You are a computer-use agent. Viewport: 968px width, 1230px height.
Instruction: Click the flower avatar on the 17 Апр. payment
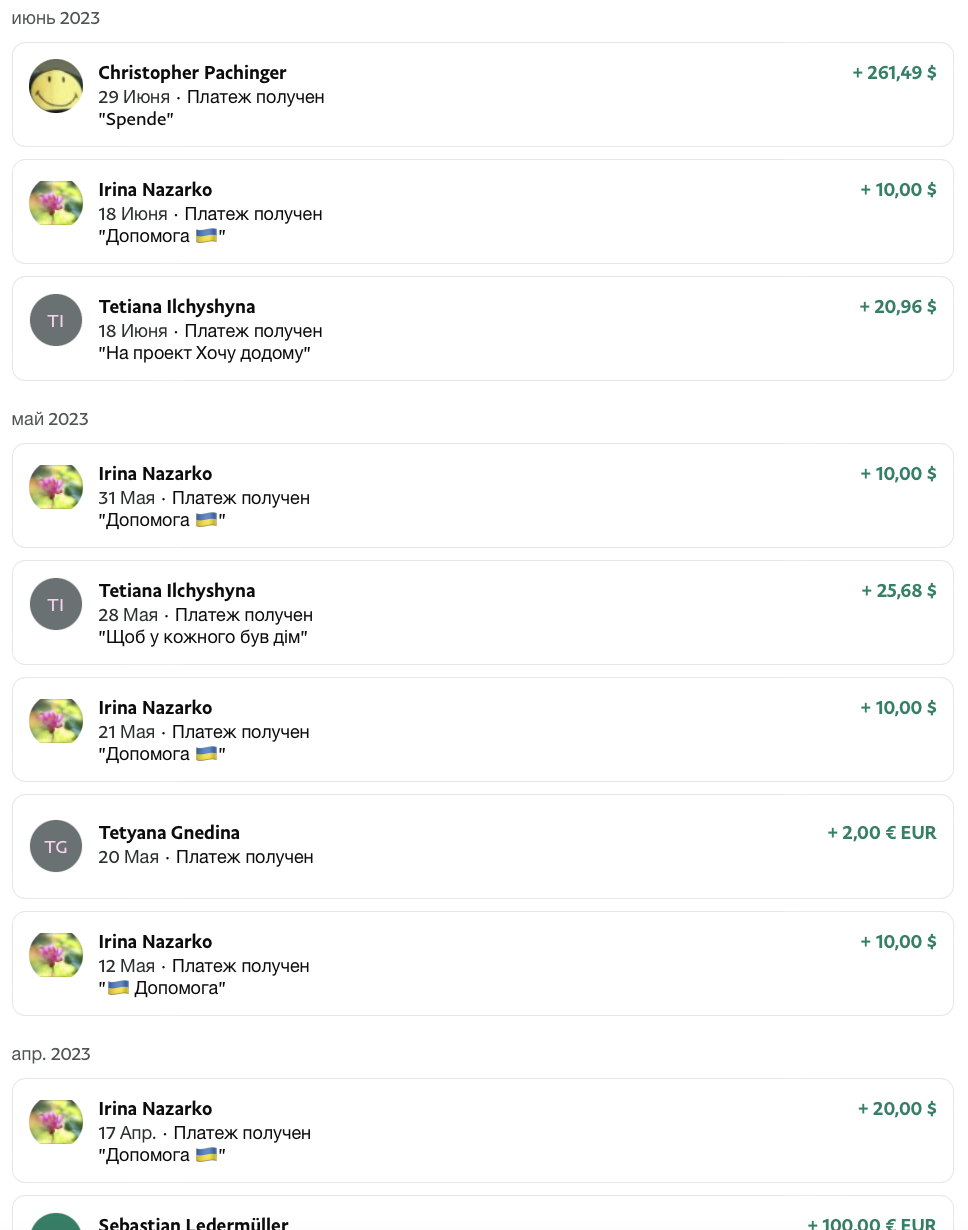[x=56, y=1122]
